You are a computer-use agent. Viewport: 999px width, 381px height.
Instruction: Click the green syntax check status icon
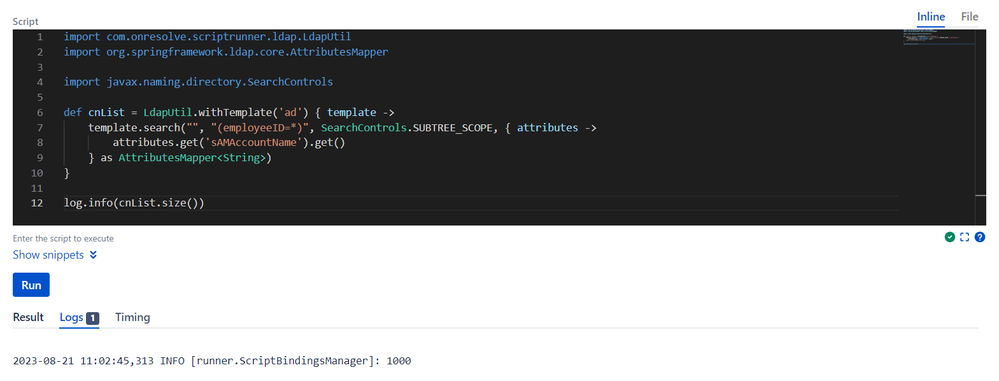point(950,237)
